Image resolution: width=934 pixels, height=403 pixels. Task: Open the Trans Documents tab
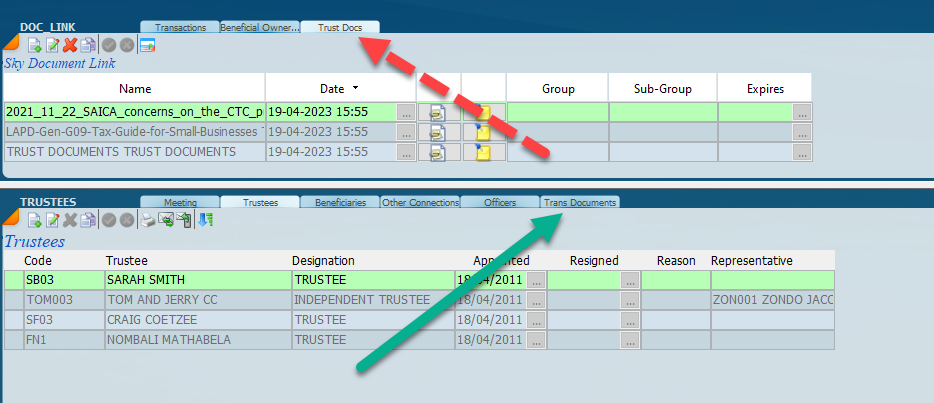580,203
